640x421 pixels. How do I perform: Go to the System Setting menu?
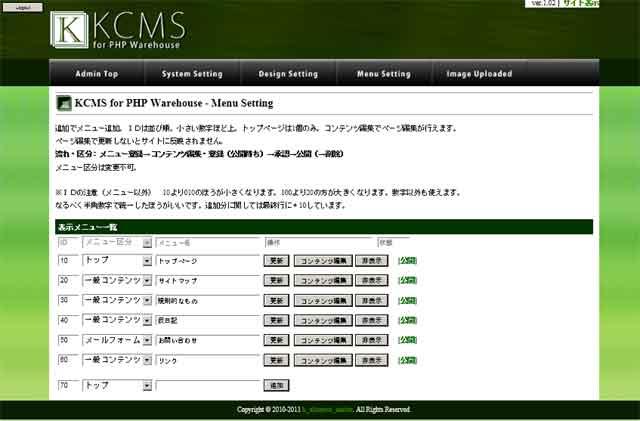click(x=190, y=74)
